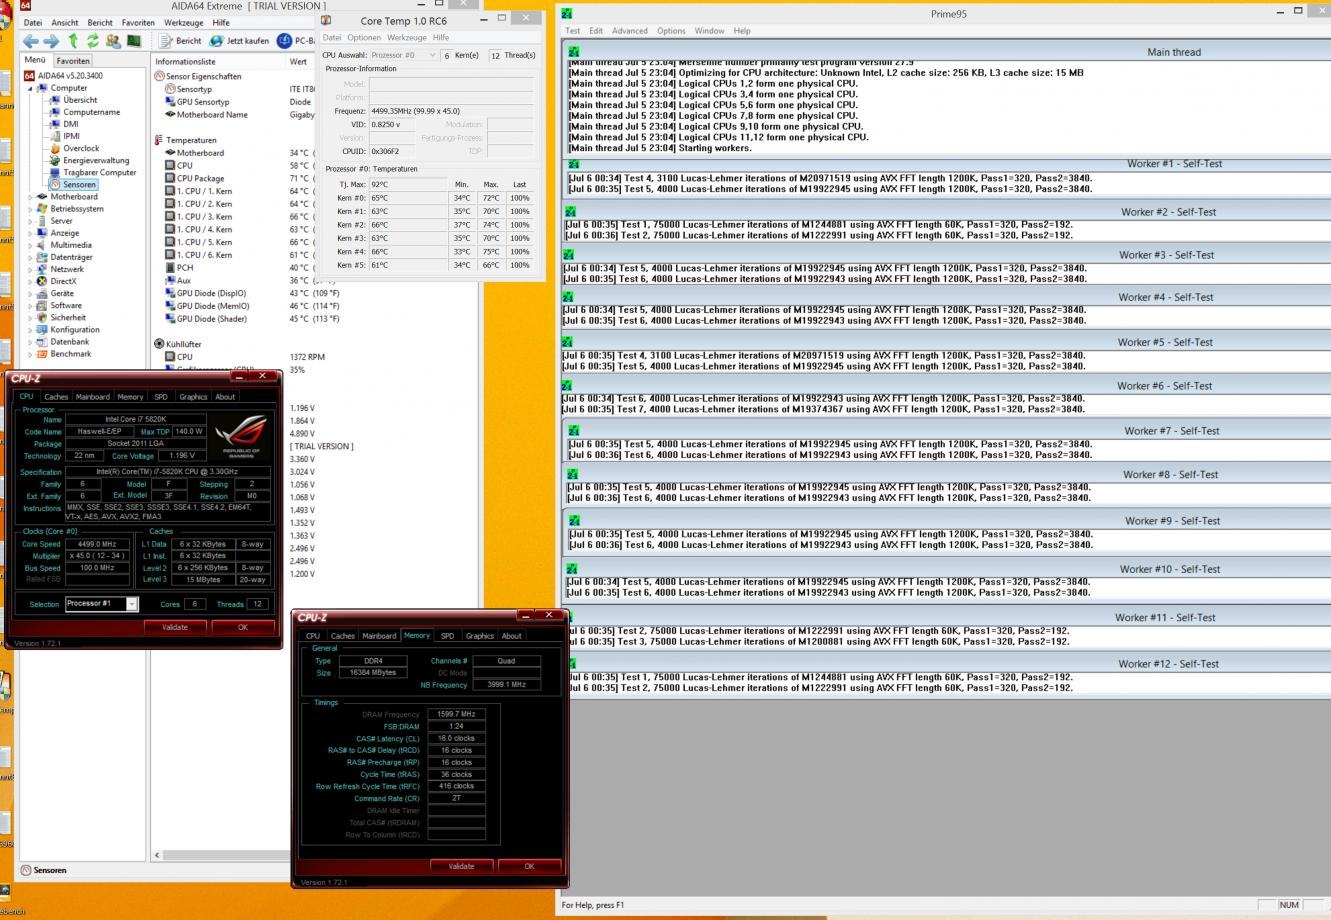Click Jetzt kaufen in AIDA64 toolbar
Viewport: 1331px width, 920px height.
pos(239,41)
